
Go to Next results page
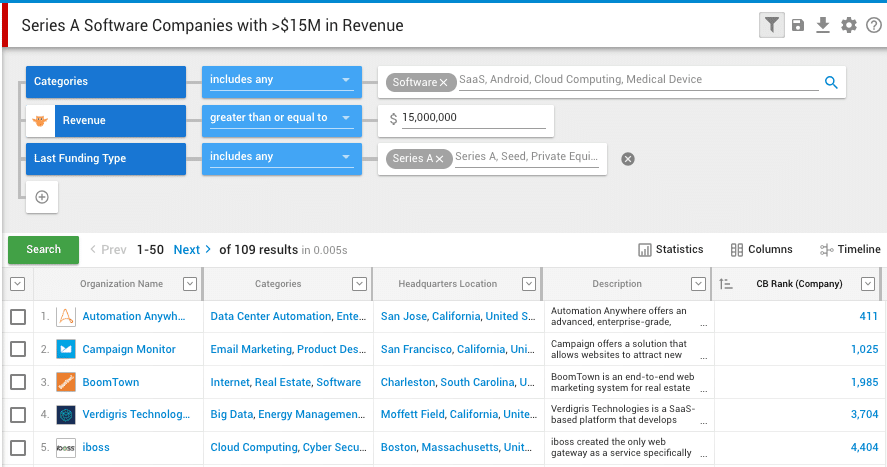[x=192, y=250]
